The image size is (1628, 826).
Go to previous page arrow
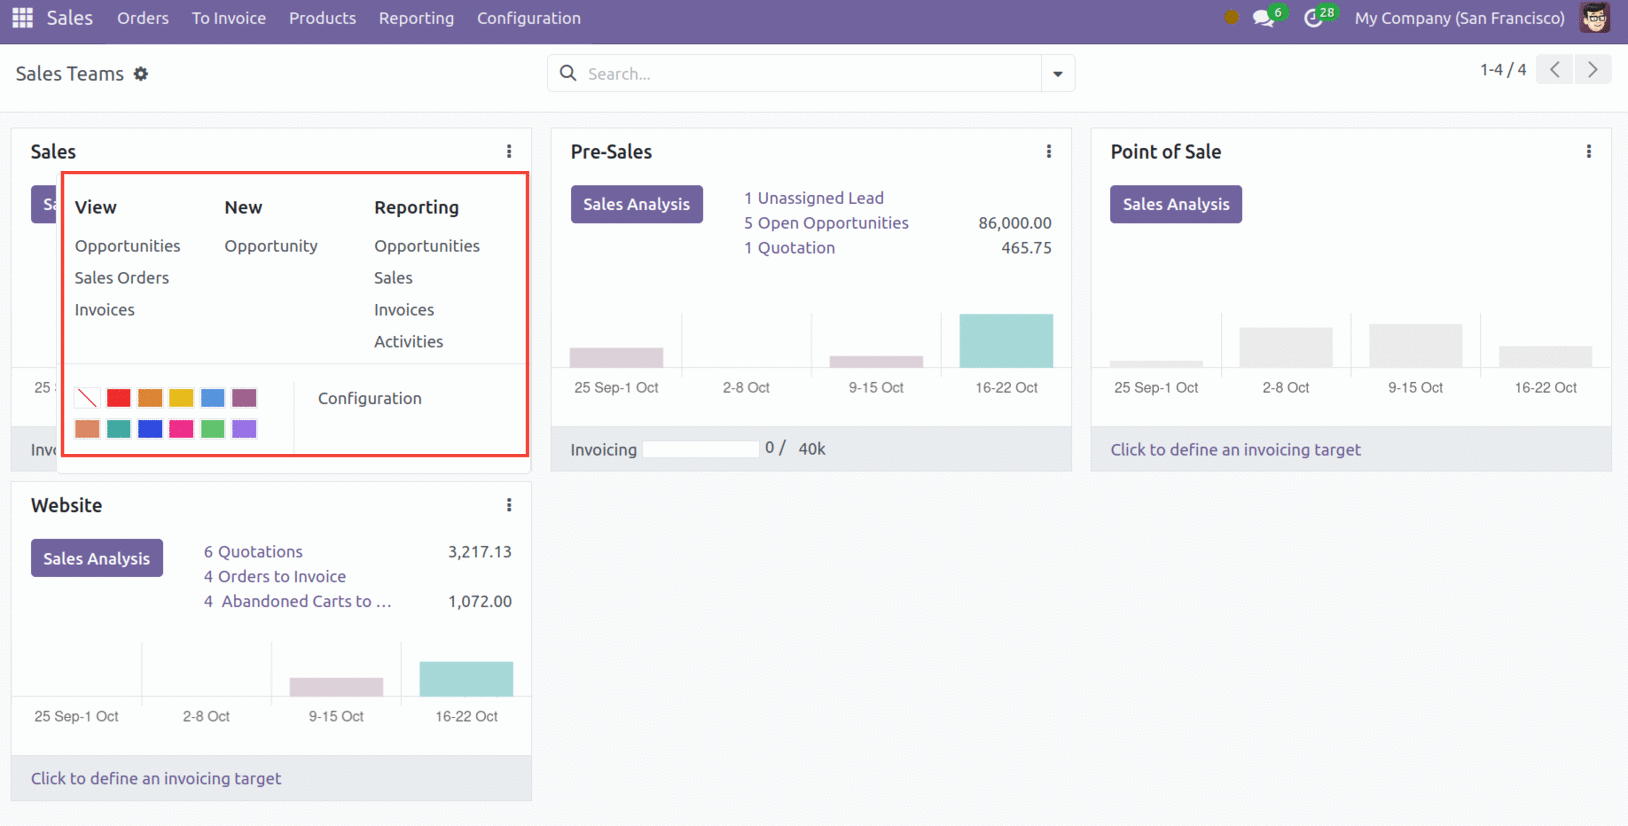tap(1554, 69)
